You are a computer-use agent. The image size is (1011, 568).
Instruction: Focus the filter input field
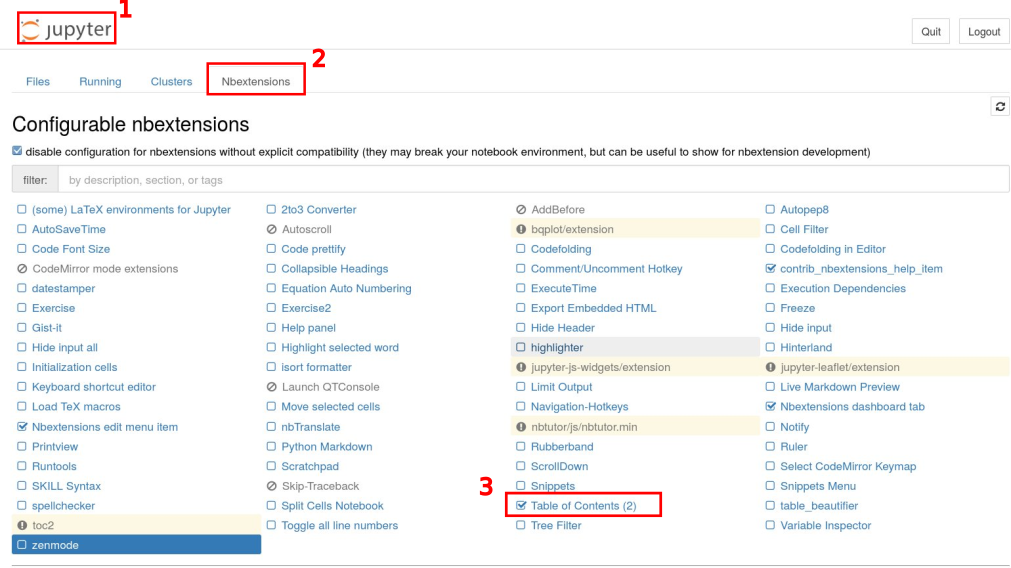[533, 180]
